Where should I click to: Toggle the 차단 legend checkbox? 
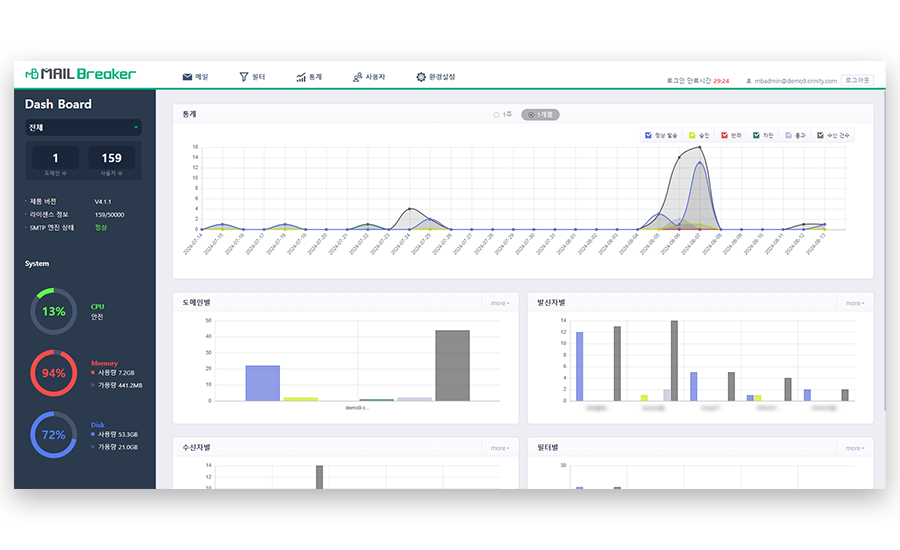pos(756,135)
